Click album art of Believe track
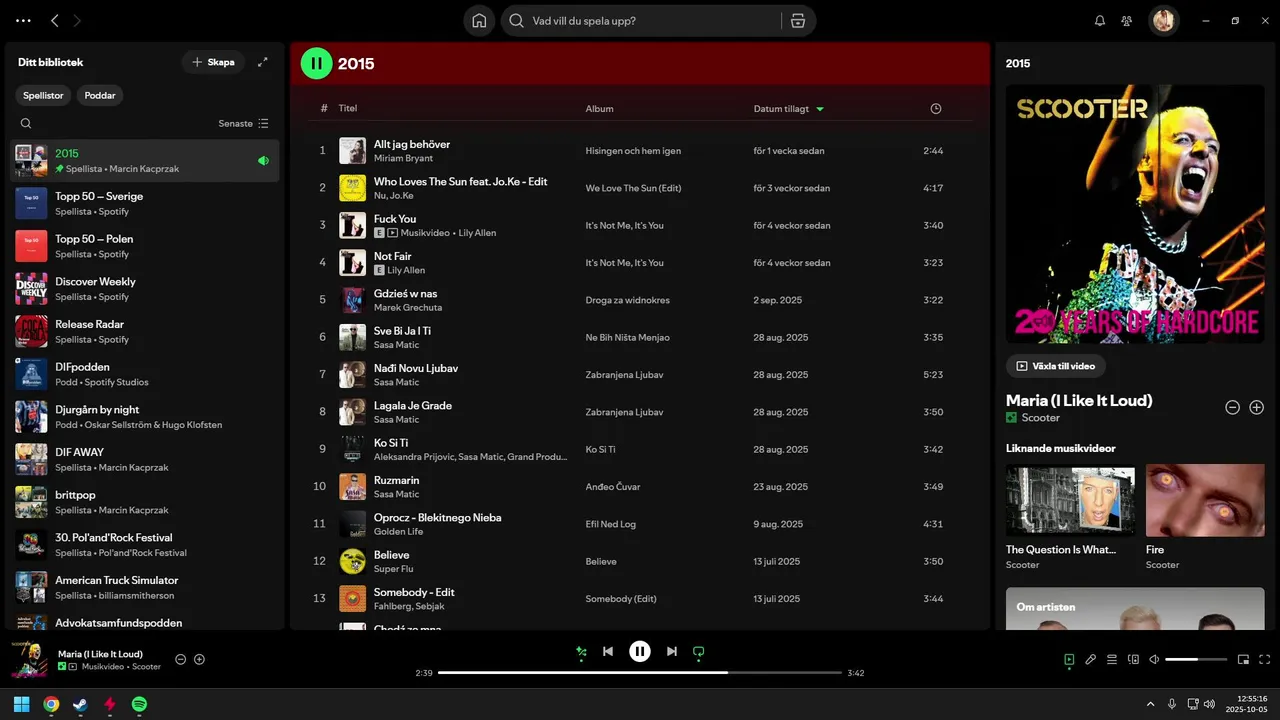 pos(352,561)
